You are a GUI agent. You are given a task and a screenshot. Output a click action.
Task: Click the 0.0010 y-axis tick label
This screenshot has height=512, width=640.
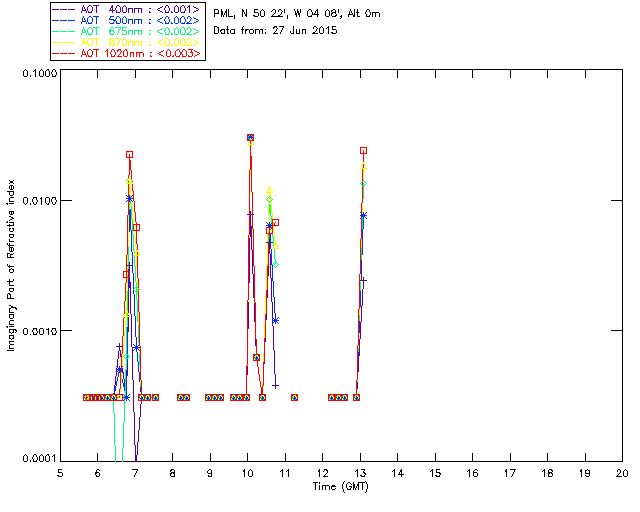pyautogui.click(x=39, y=331)
